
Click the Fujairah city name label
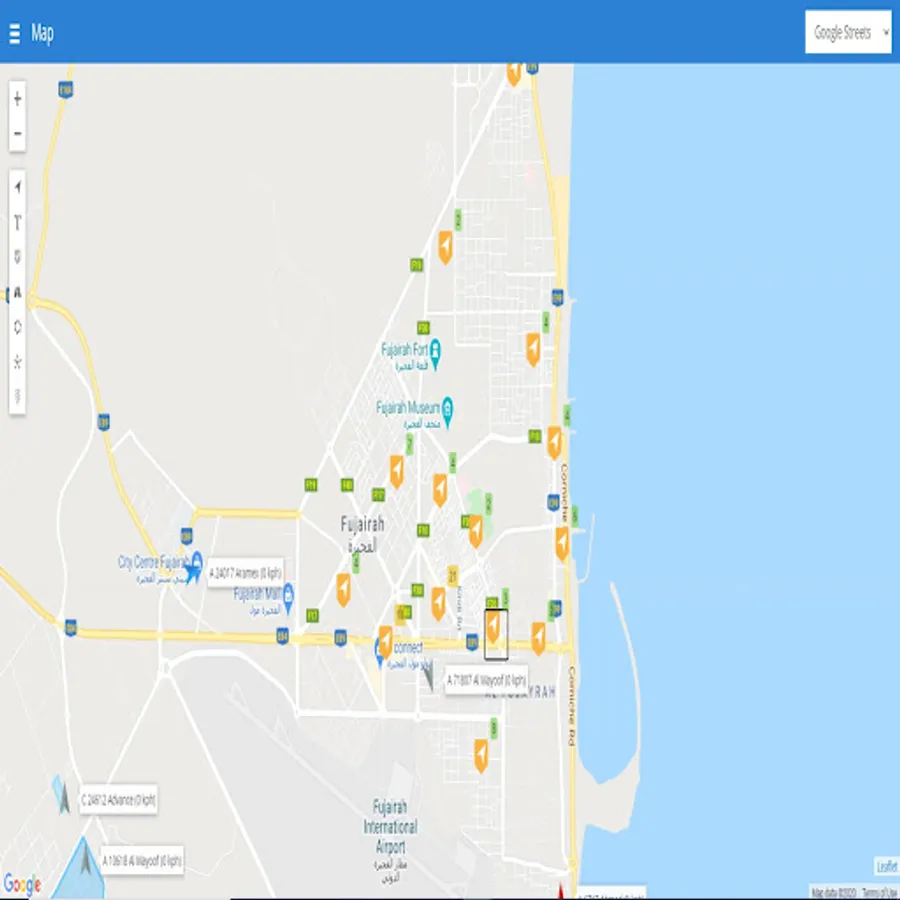tap(362, 524)
